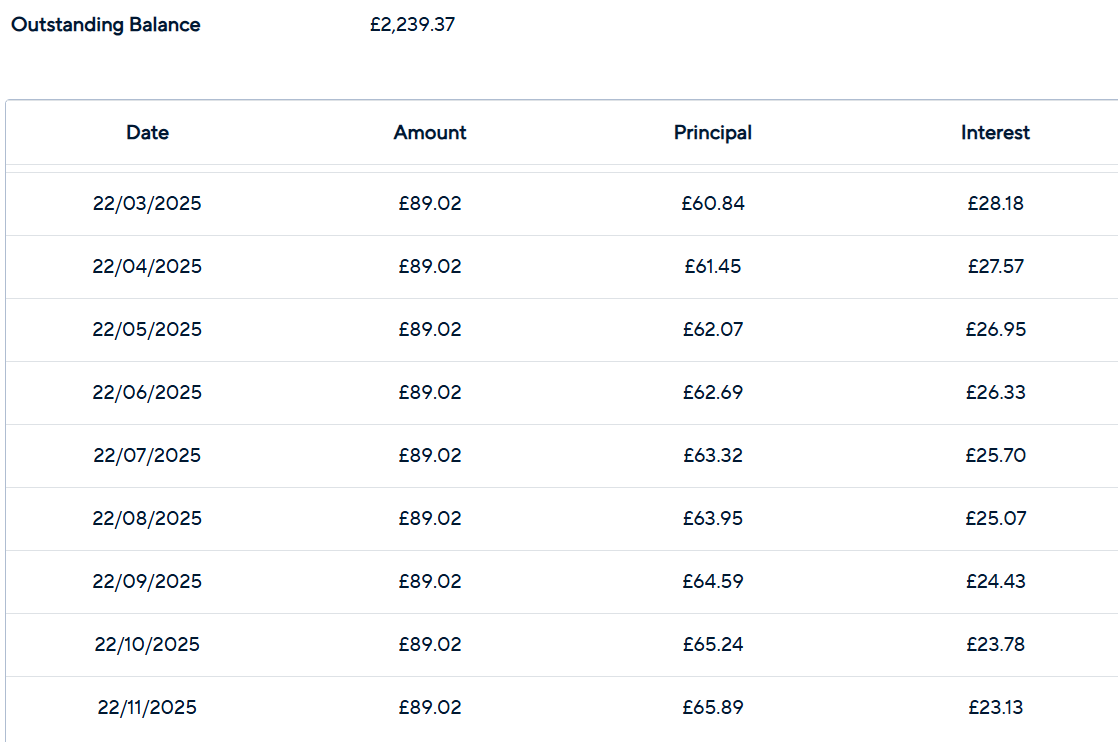This screenshot has height=742, width=1118.
Task: Click the £63.95 principal amount
Action: click(x=713, y=518)
